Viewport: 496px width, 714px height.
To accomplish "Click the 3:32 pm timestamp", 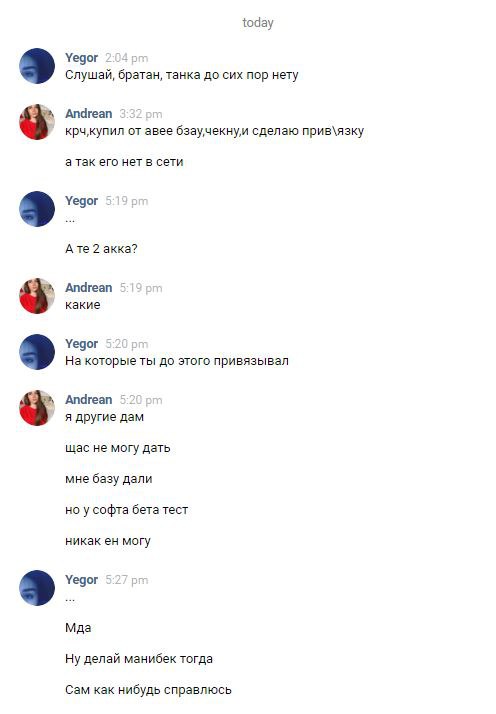I will (x=141, y=114).
